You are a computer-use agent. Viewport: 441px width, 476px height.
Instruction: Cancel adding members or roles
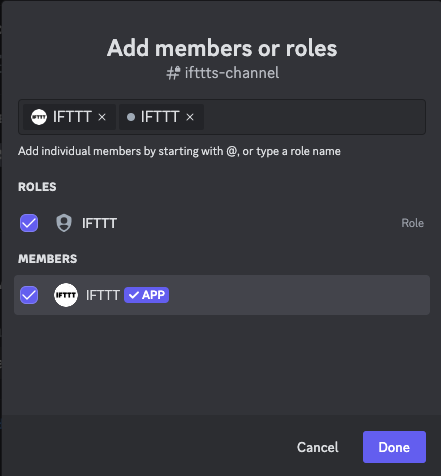click(x=318, y=447)
